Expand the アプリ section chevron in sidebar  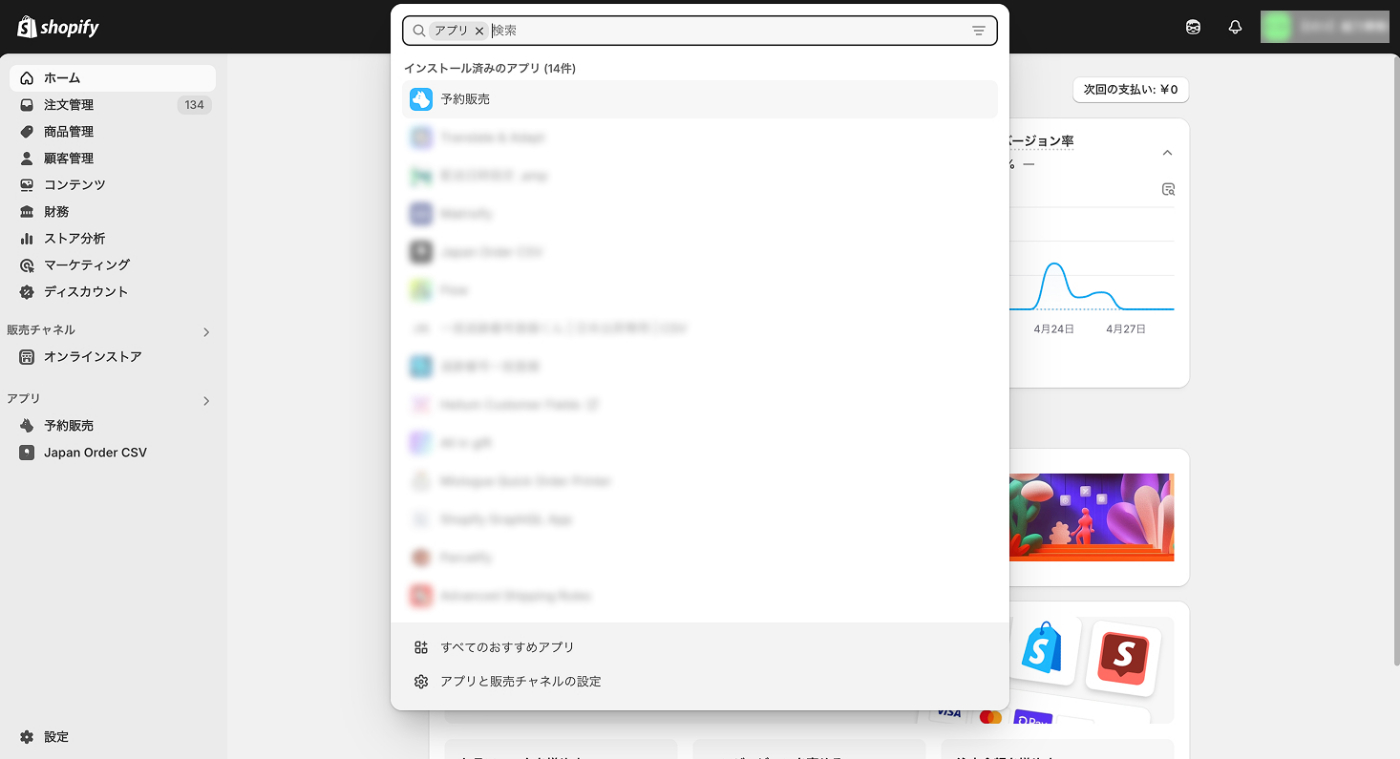tap(206, 401)
